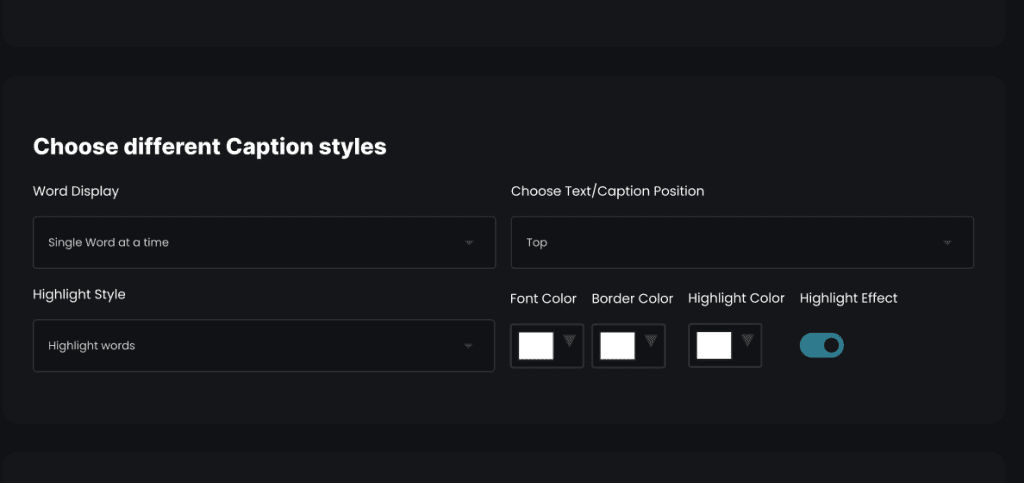This screenshot has height=483, width=1024.
Task: Click the 'Choose different Caption styles' heading
Action: pos(210,147)
